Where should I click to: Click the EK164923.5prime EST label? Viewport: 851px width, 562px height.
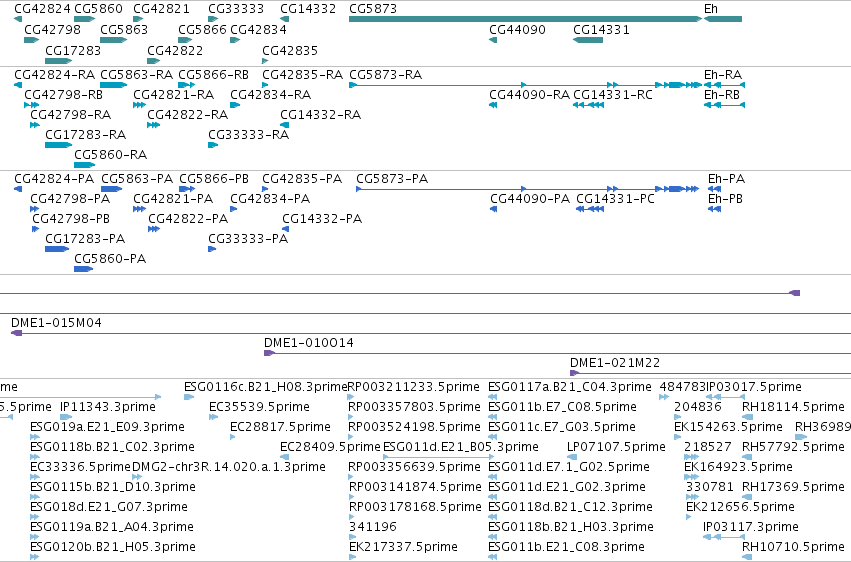[738, 467]
